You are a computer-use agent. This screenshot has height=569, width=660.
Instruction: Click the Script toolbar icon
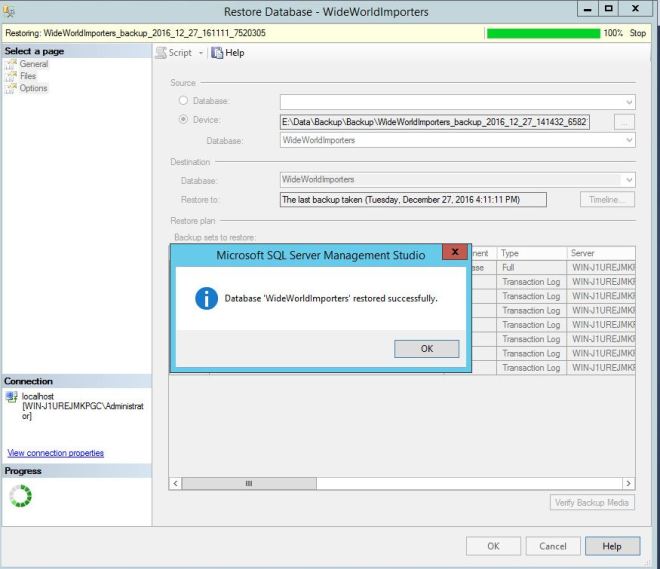click(x=161, y=53)
